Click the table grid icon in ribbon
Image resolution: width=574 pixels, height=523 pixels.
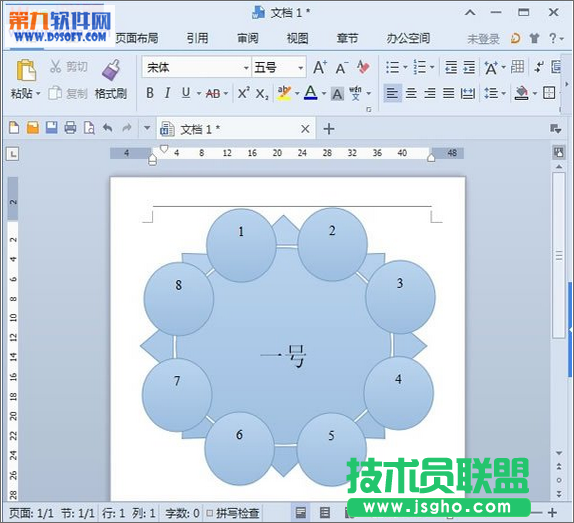(x=518, y=67)
